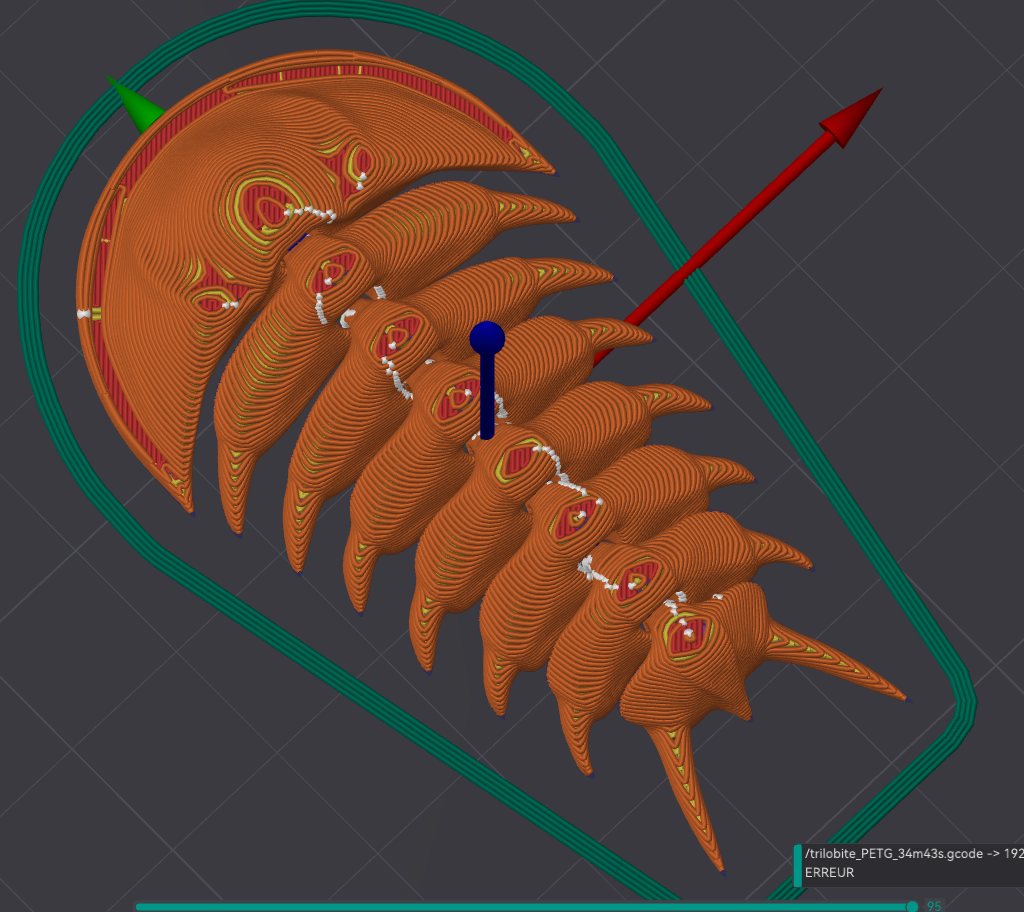Click the slider value label 95
The height and width of the screenshot is (912, 1024).
click(x=934, y=906)
